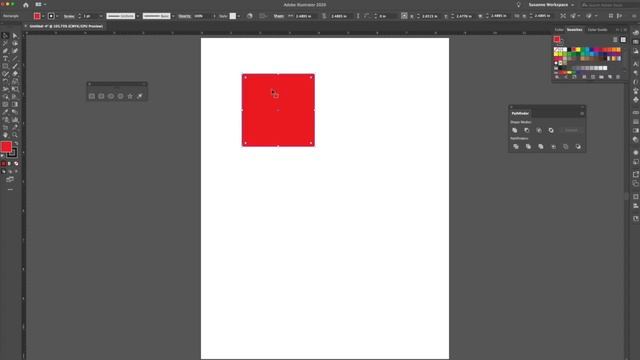The height and width of the screenshot is (360, 640).
Task: Open the stroke color dropdown in control bar
Action: click(57, 16)
